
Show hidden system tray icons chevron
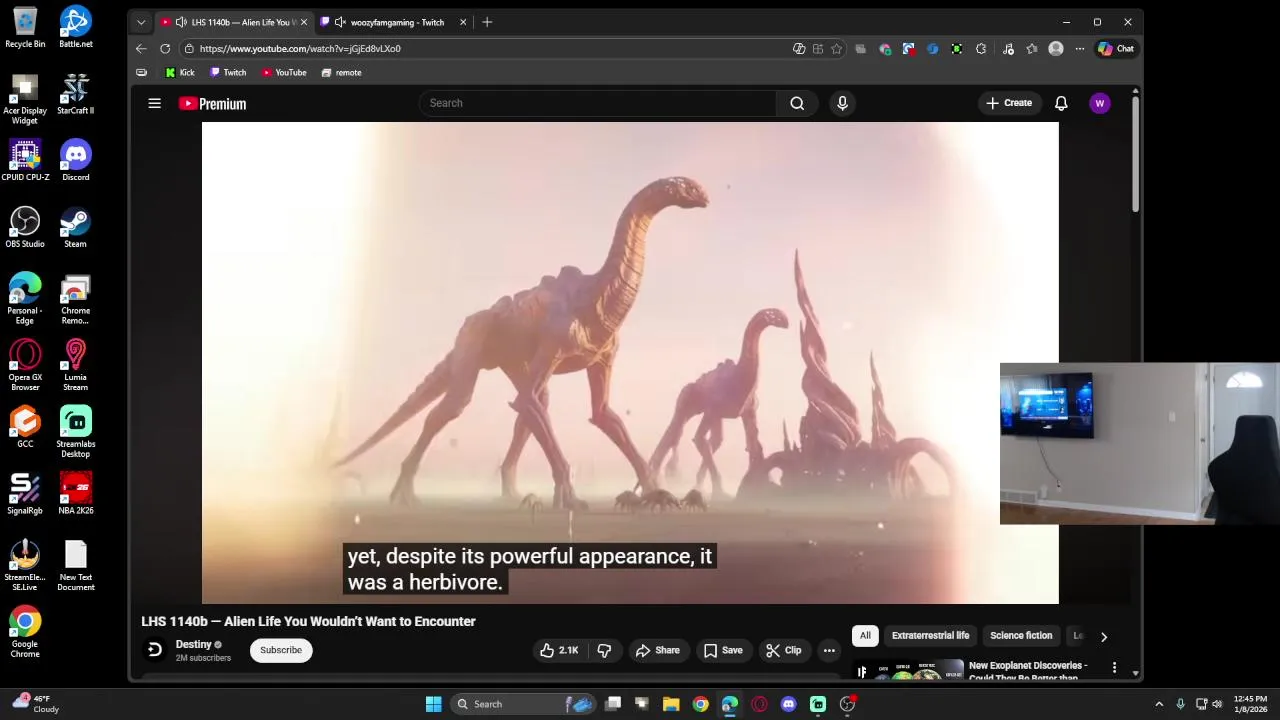(1159, 704)
